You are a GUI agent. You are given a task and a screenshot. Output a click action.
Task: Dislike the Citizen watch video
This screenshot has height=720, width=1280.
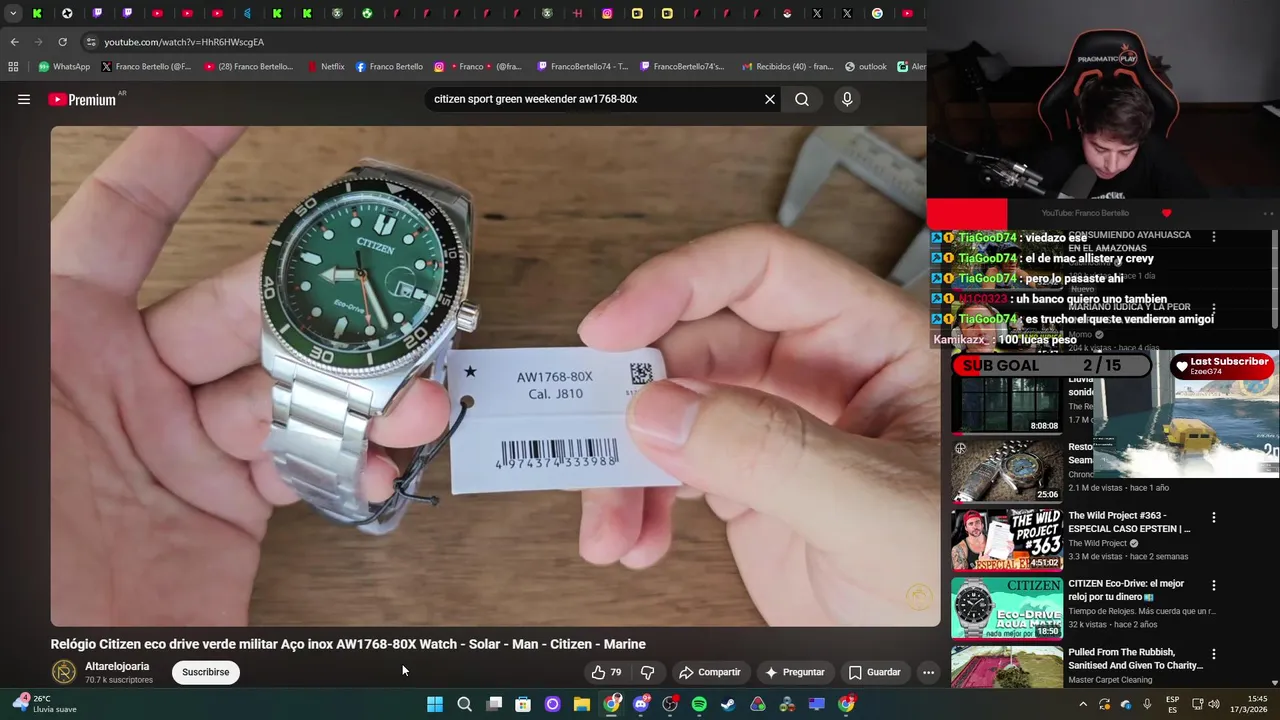pos(647,672)
